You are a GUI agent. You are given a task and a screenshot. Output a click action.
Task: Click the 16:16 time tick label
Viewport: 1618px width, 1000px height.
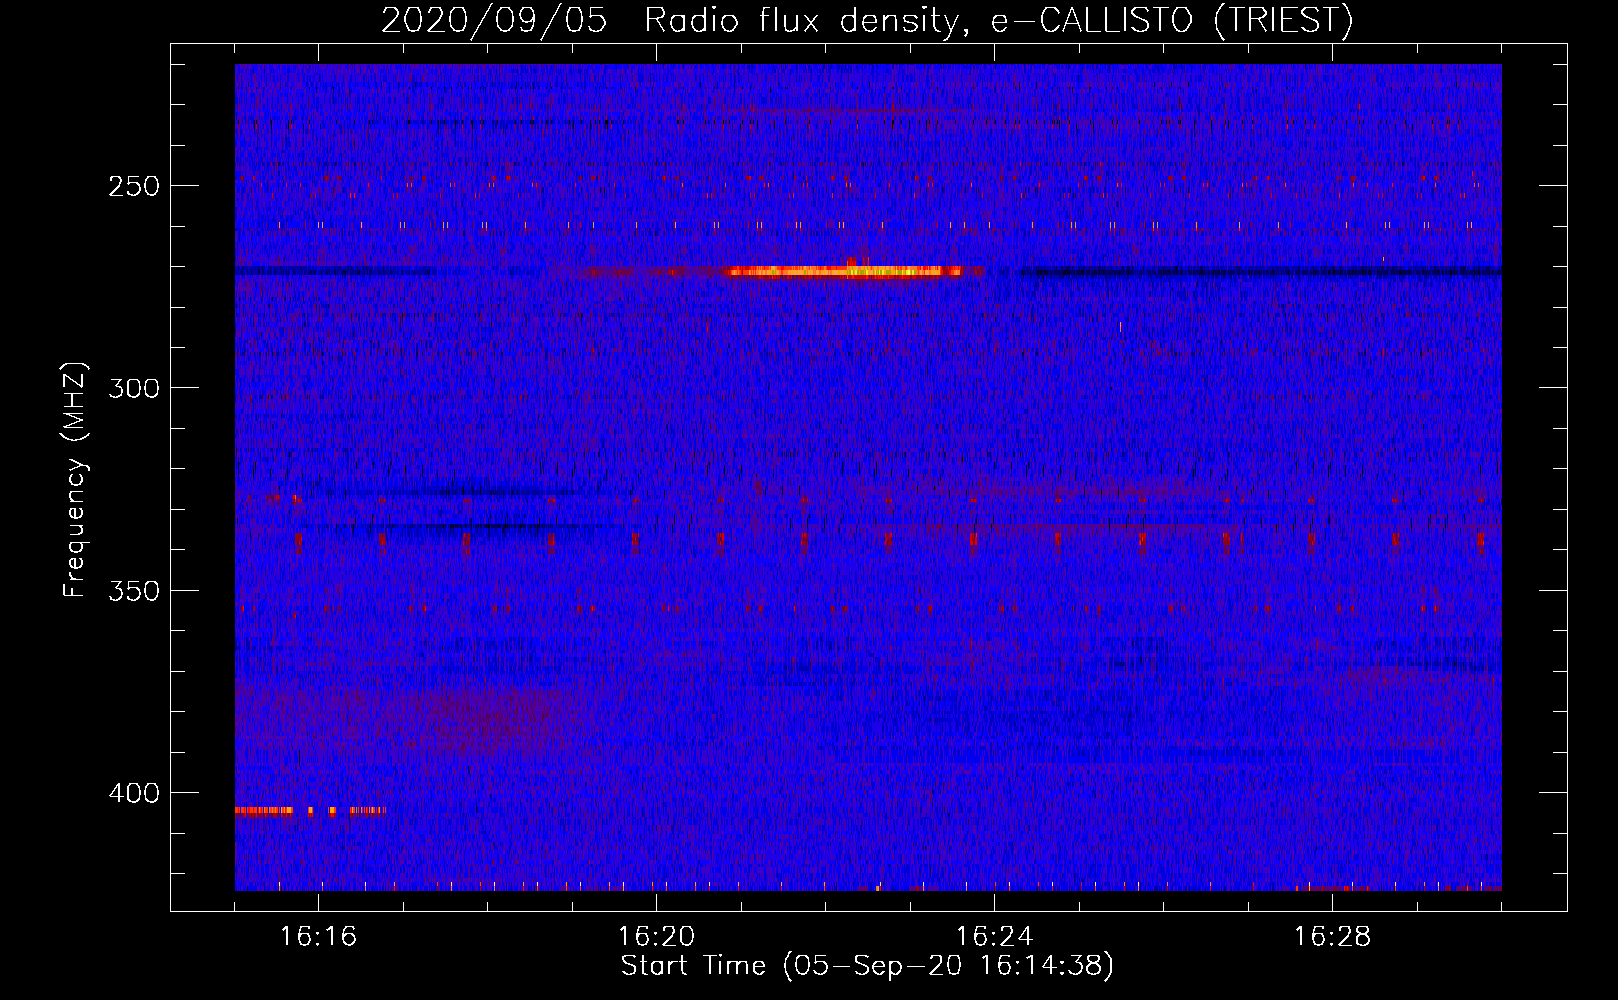click(x=318, y=937)
